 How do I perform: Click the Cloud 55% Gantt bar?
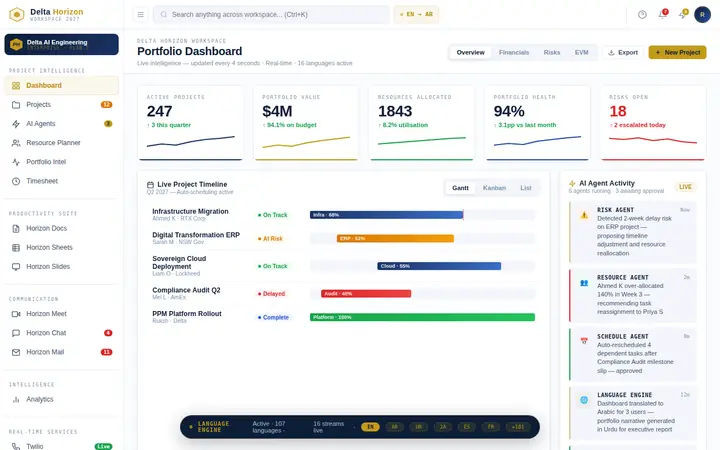click(x=439, y=266)
